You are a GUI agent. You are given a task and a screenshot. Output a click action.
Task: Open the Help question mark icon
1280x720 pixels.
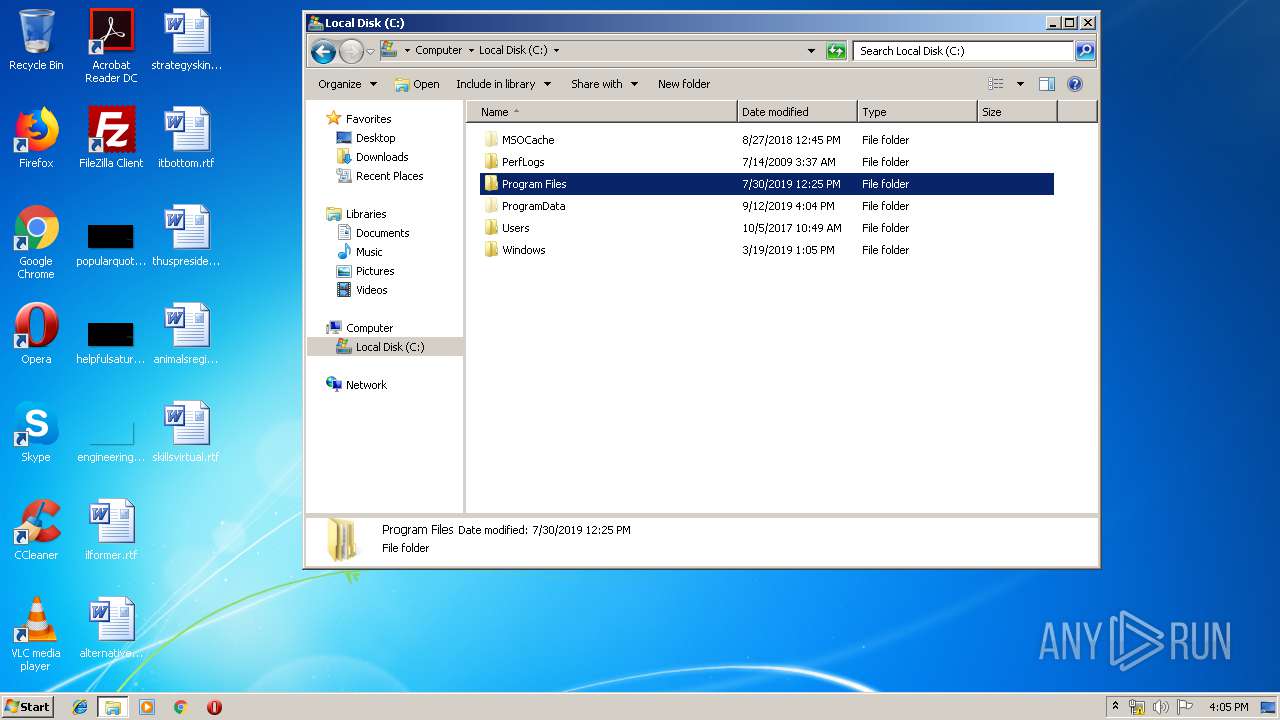pyautogui.click(x=1075, y=84)
